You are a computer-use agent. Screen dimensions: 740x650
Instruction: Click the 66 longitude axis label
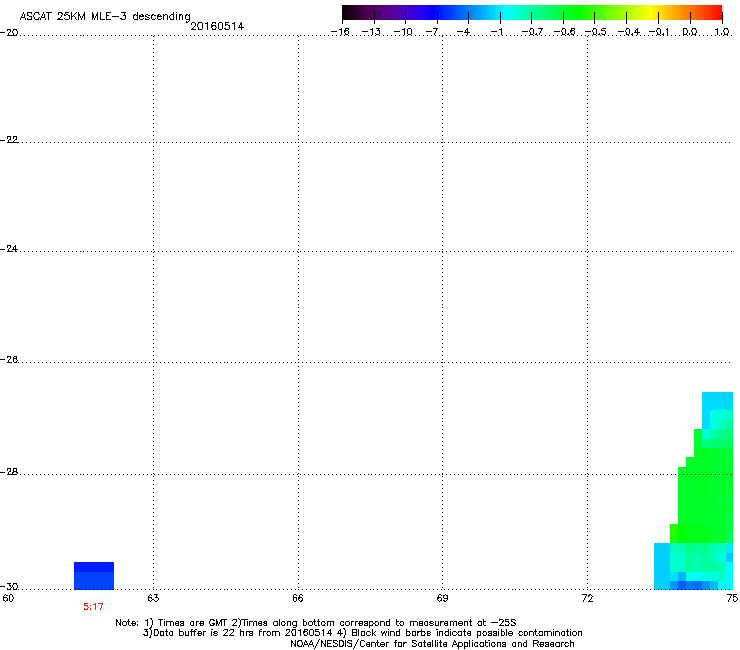298,599
